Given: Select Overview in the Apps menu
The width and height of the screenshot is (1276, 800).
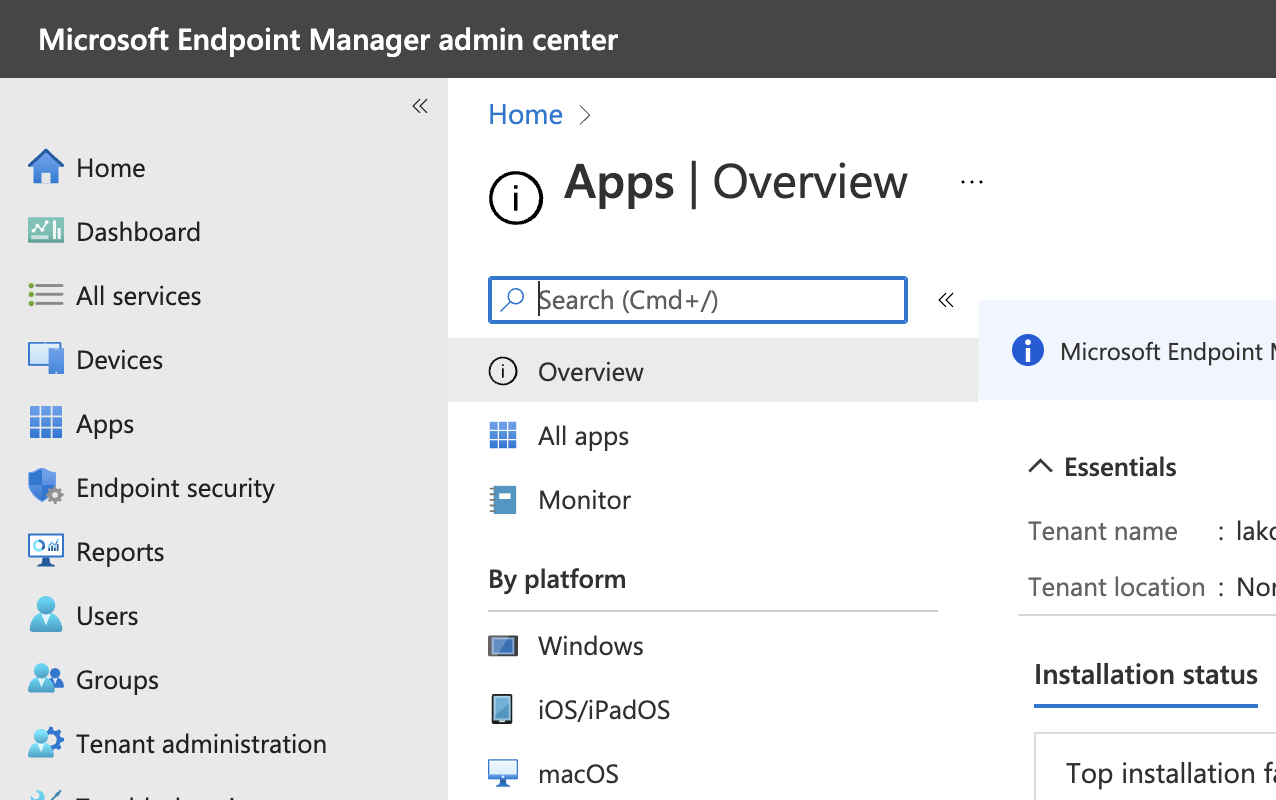Looking at the screenshot, I should [713, 371].
